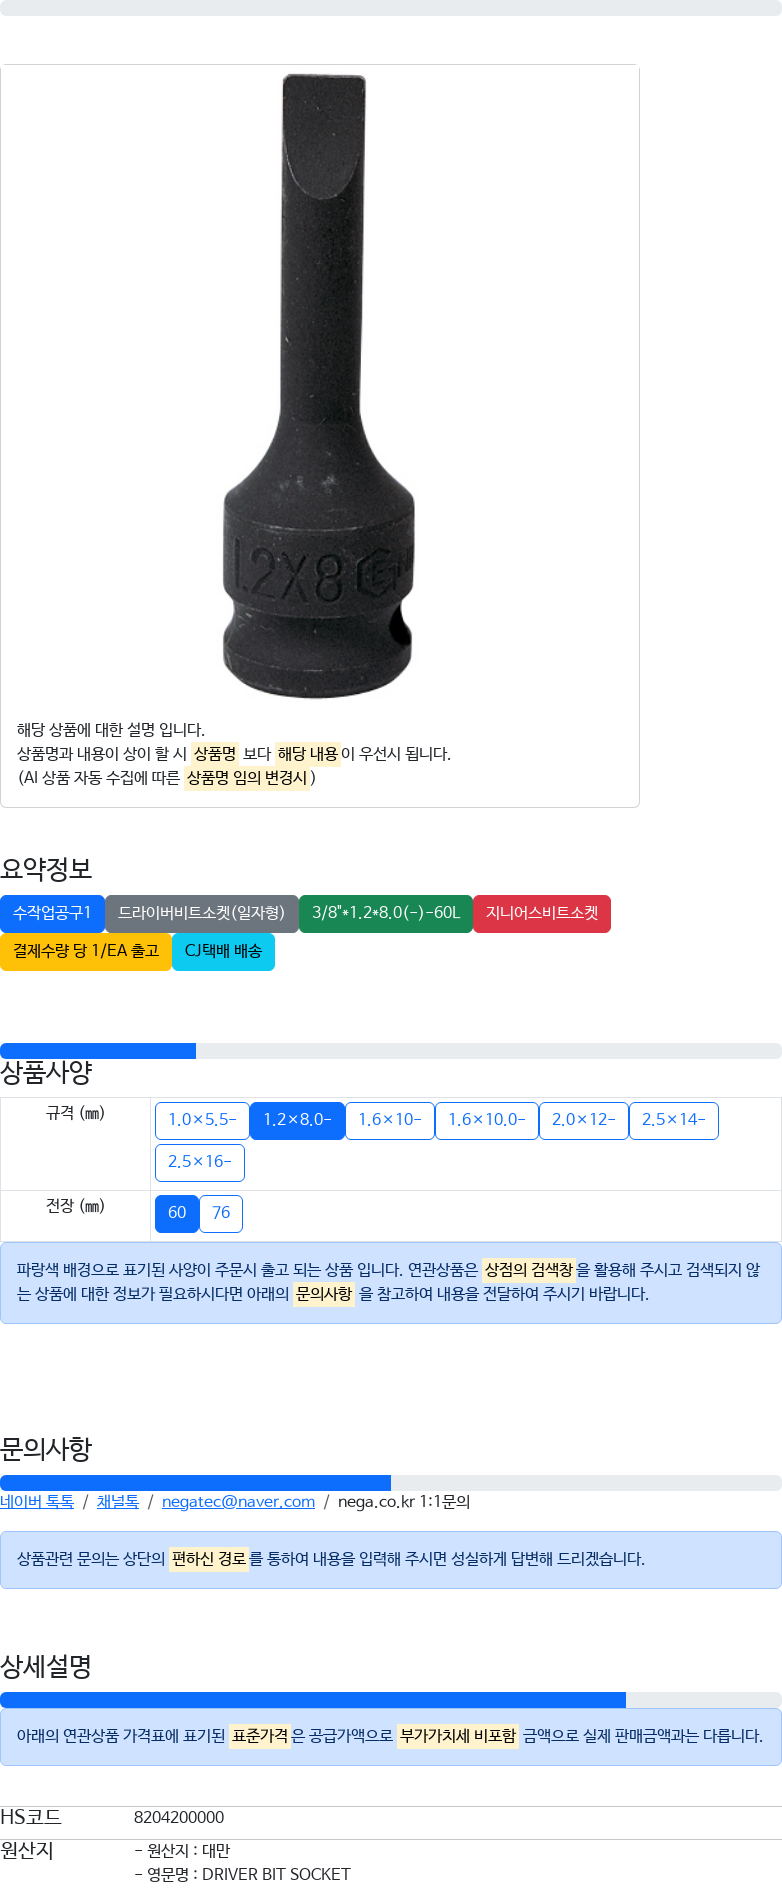Select the 1.2×8.0- size option
Viewport: 782px width, 1888px height.
coord(297,1120)
